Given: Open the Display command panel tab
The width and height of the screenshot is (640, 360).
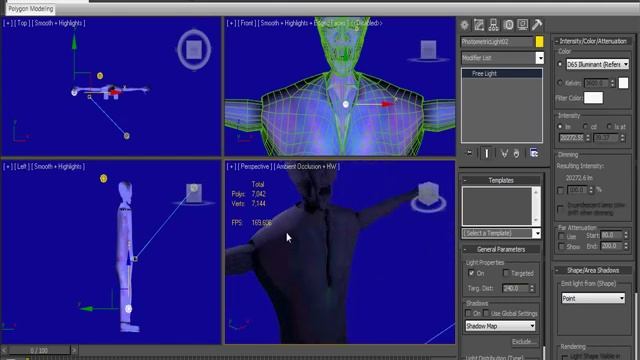Looking at the screenshot, I should tap(522, 25).
